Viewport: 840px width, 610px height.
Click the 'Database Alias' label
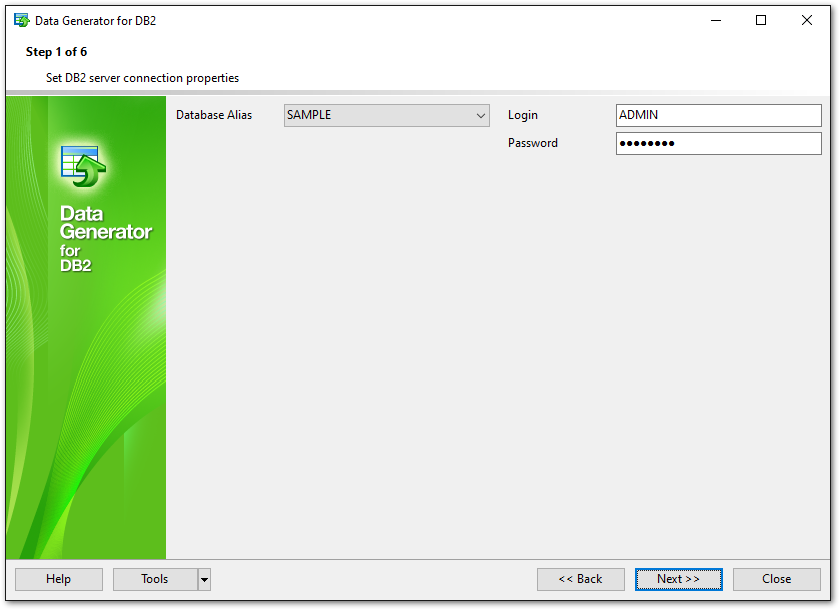(x=214, y=115)
